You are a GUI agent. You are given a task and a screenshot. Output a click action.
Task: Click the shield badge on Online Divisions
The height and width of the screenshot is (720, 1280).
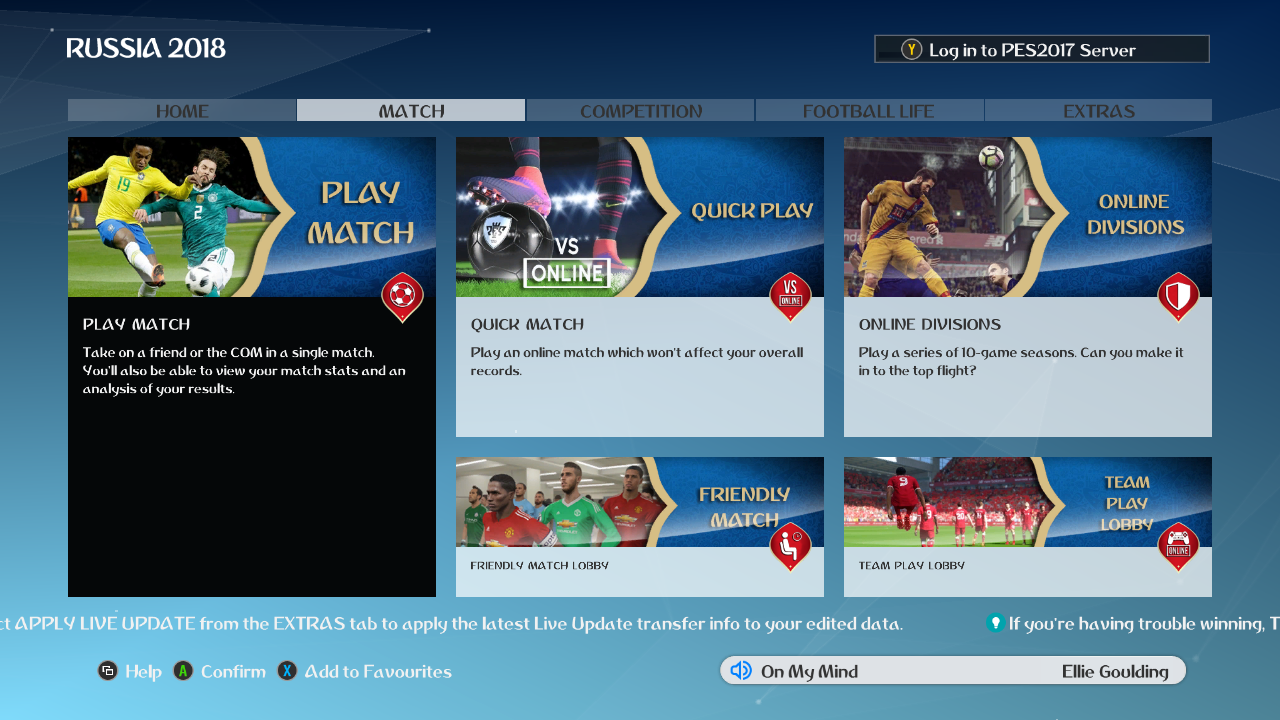[1178, 297]
